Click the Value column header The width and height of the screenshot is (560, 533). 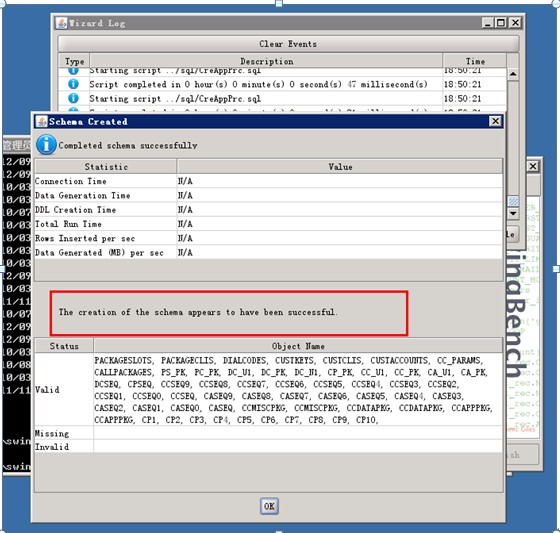coord(340,166)
